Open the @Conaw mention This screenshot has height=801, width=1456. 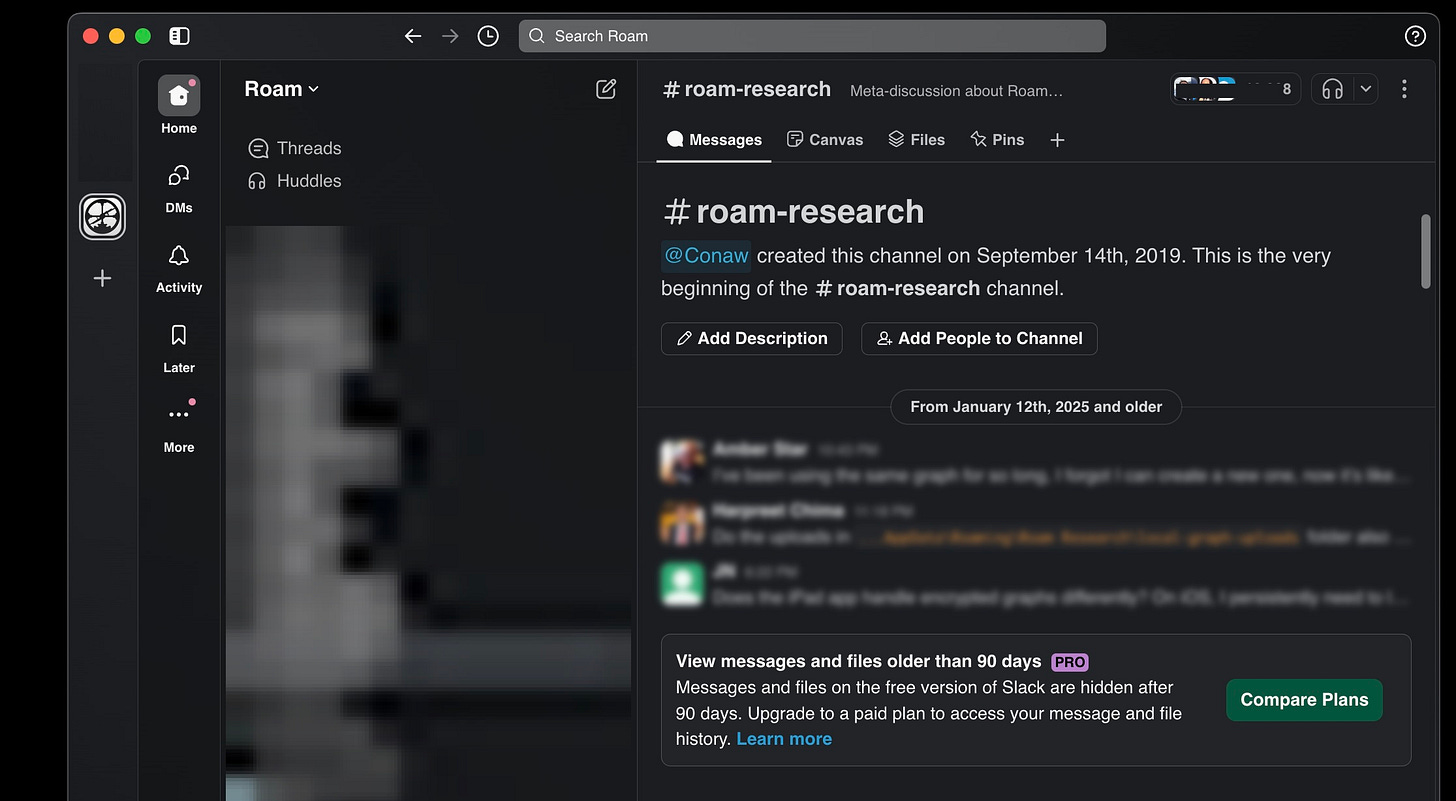pyautogui.click(x=705, y=255)
